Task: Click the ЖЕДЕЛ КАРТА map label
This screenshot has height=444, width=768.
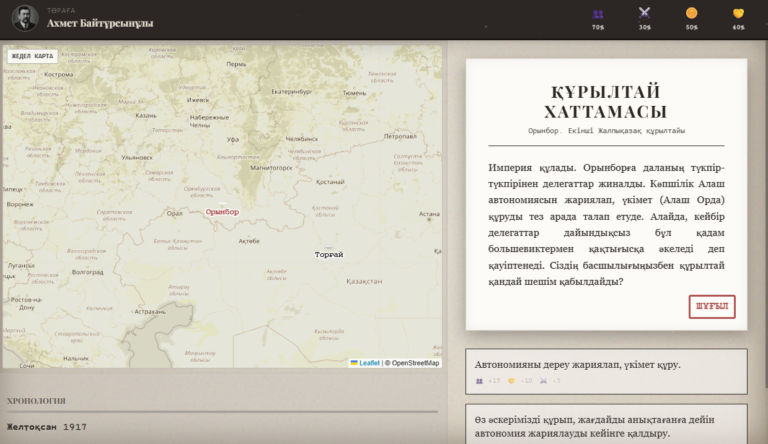Action: [32, 56]
